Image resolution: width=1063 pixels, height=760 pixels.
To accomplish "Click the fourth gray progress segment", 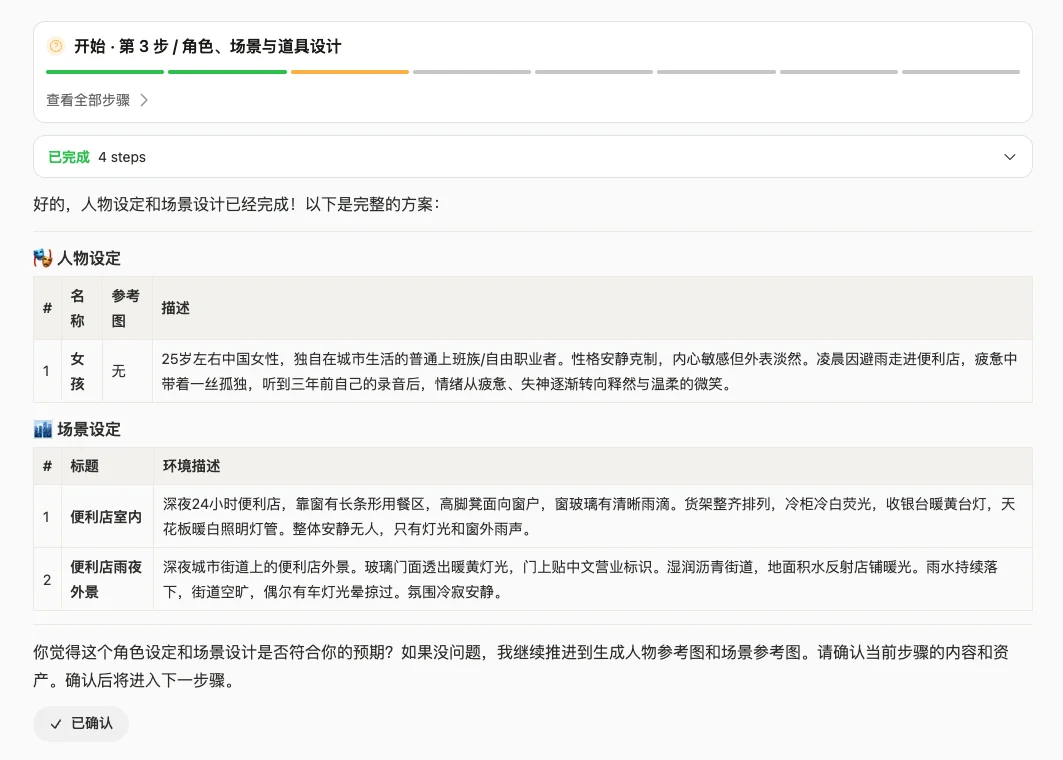I will (x=839, y=72).
